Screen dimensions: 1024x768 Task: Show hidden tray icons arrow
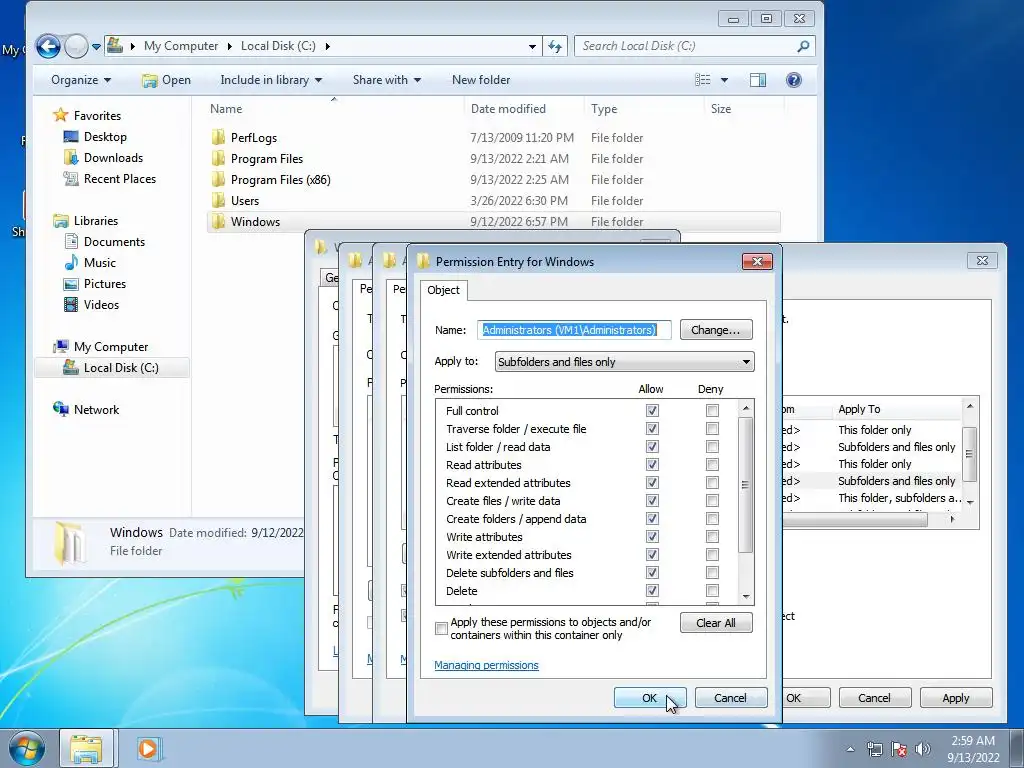(x=850, y=749)
